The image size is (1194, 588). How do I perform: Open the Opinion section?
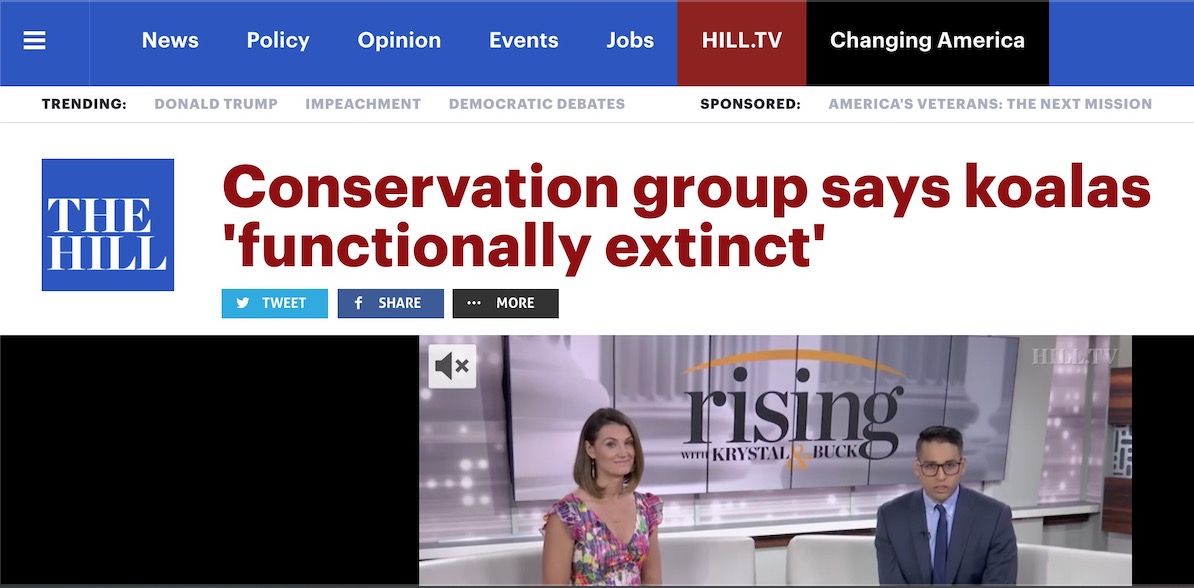pos(399,40)
